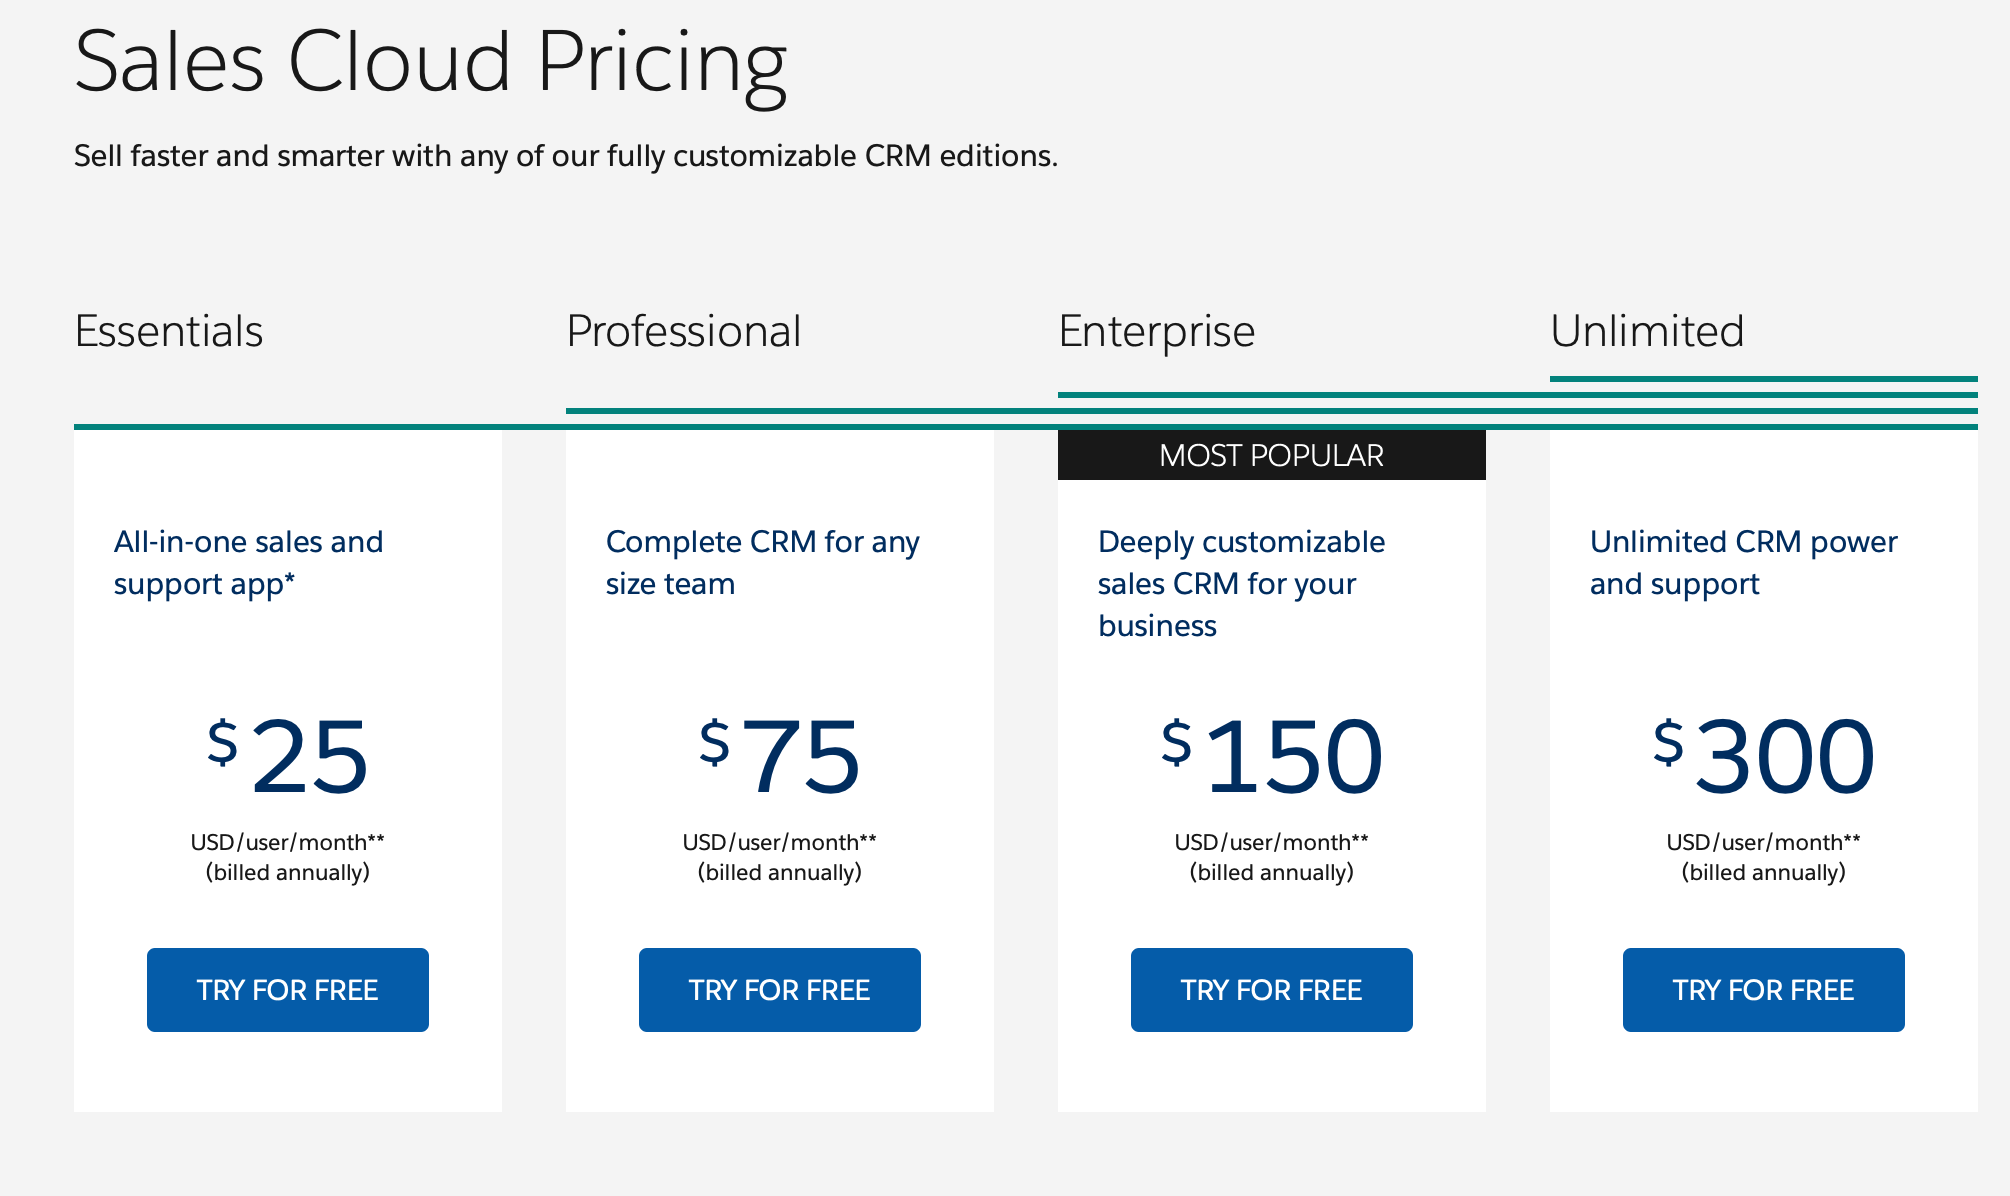Click Try For Free under Professional
Screen dimensions: 2010x1196
point(780,990)
